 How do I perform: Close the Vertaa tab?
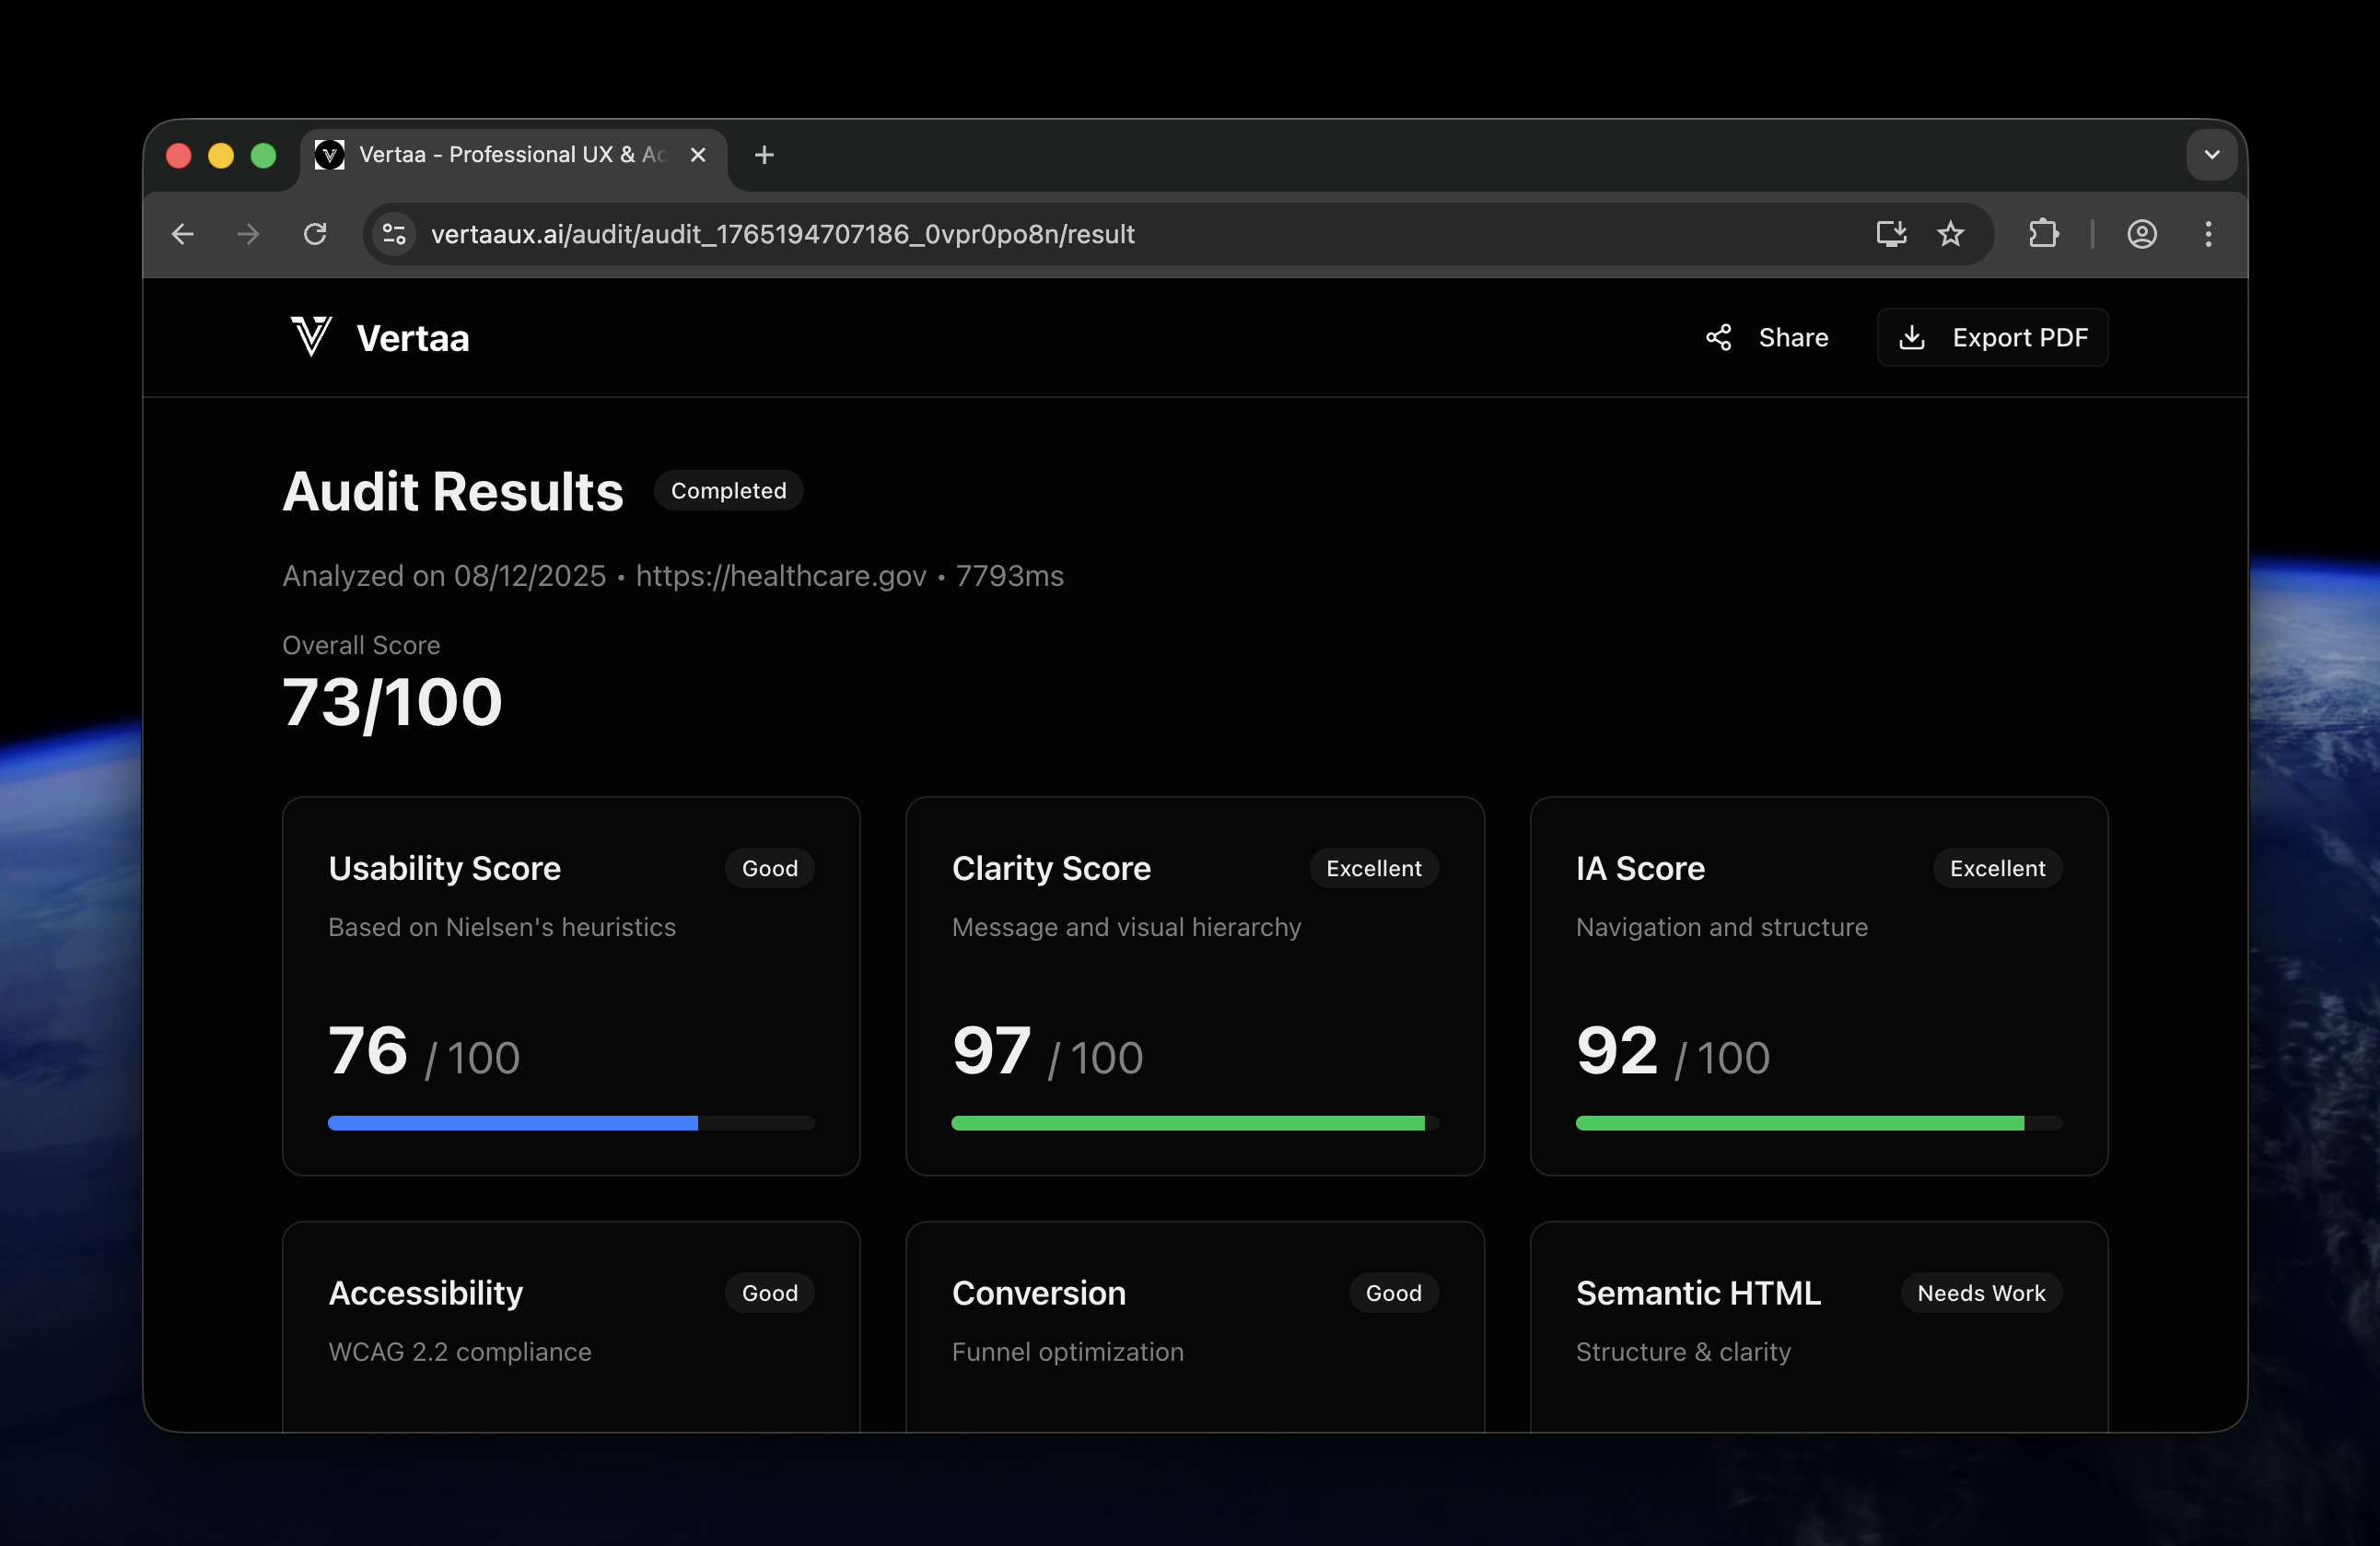tap(698, 155)
